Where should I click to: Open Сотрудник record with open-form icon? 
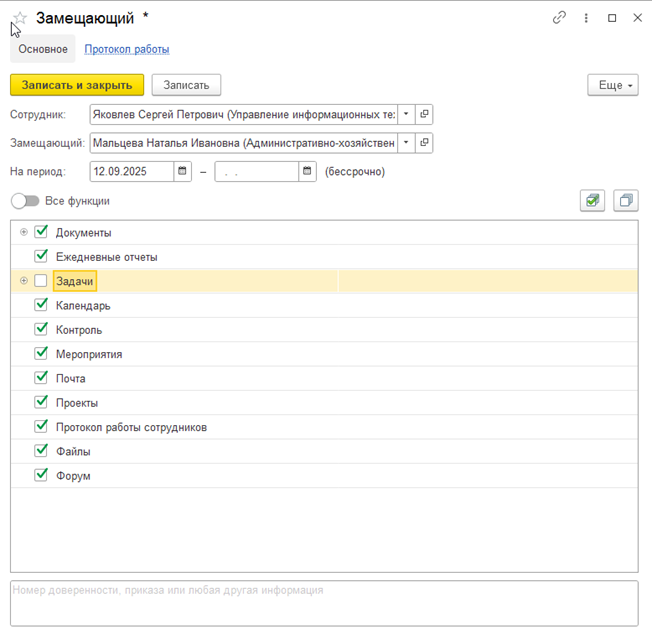click(x=424, y=114)
